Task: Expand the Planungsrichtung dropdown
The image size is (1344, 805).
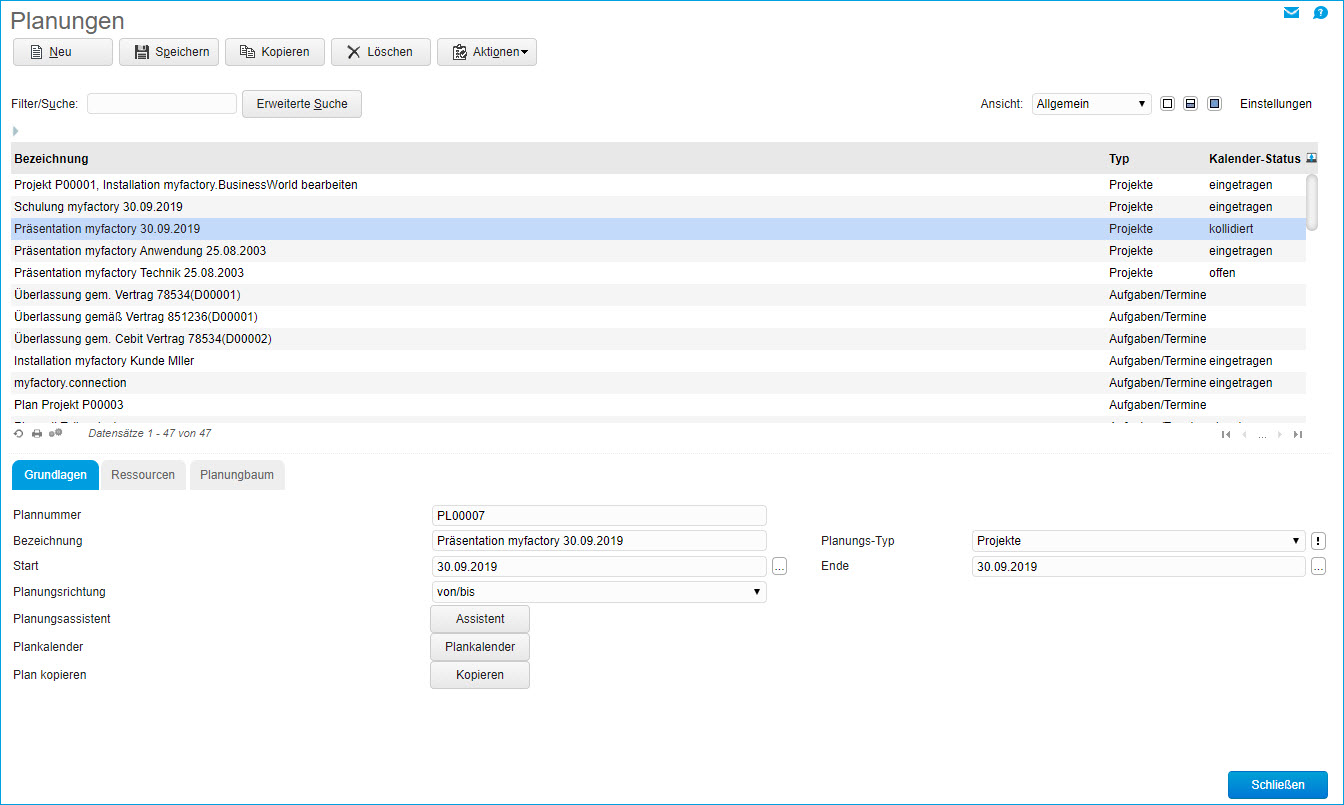Action: tap(598, 592)
